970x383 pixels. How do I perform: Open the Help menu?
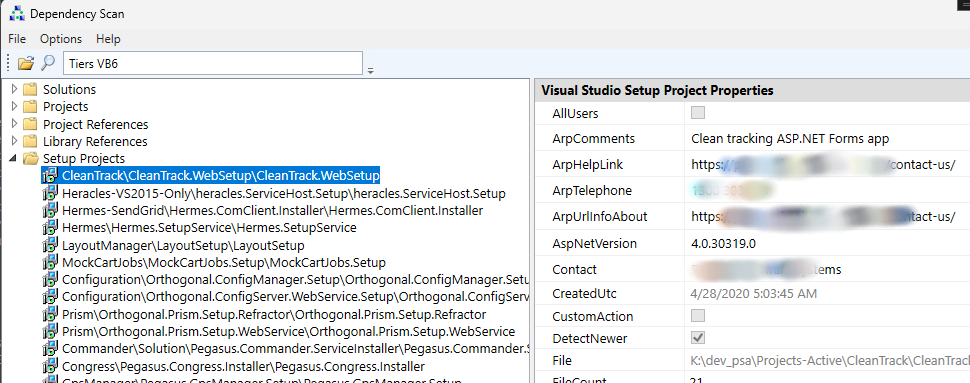[x=108, y=39]
